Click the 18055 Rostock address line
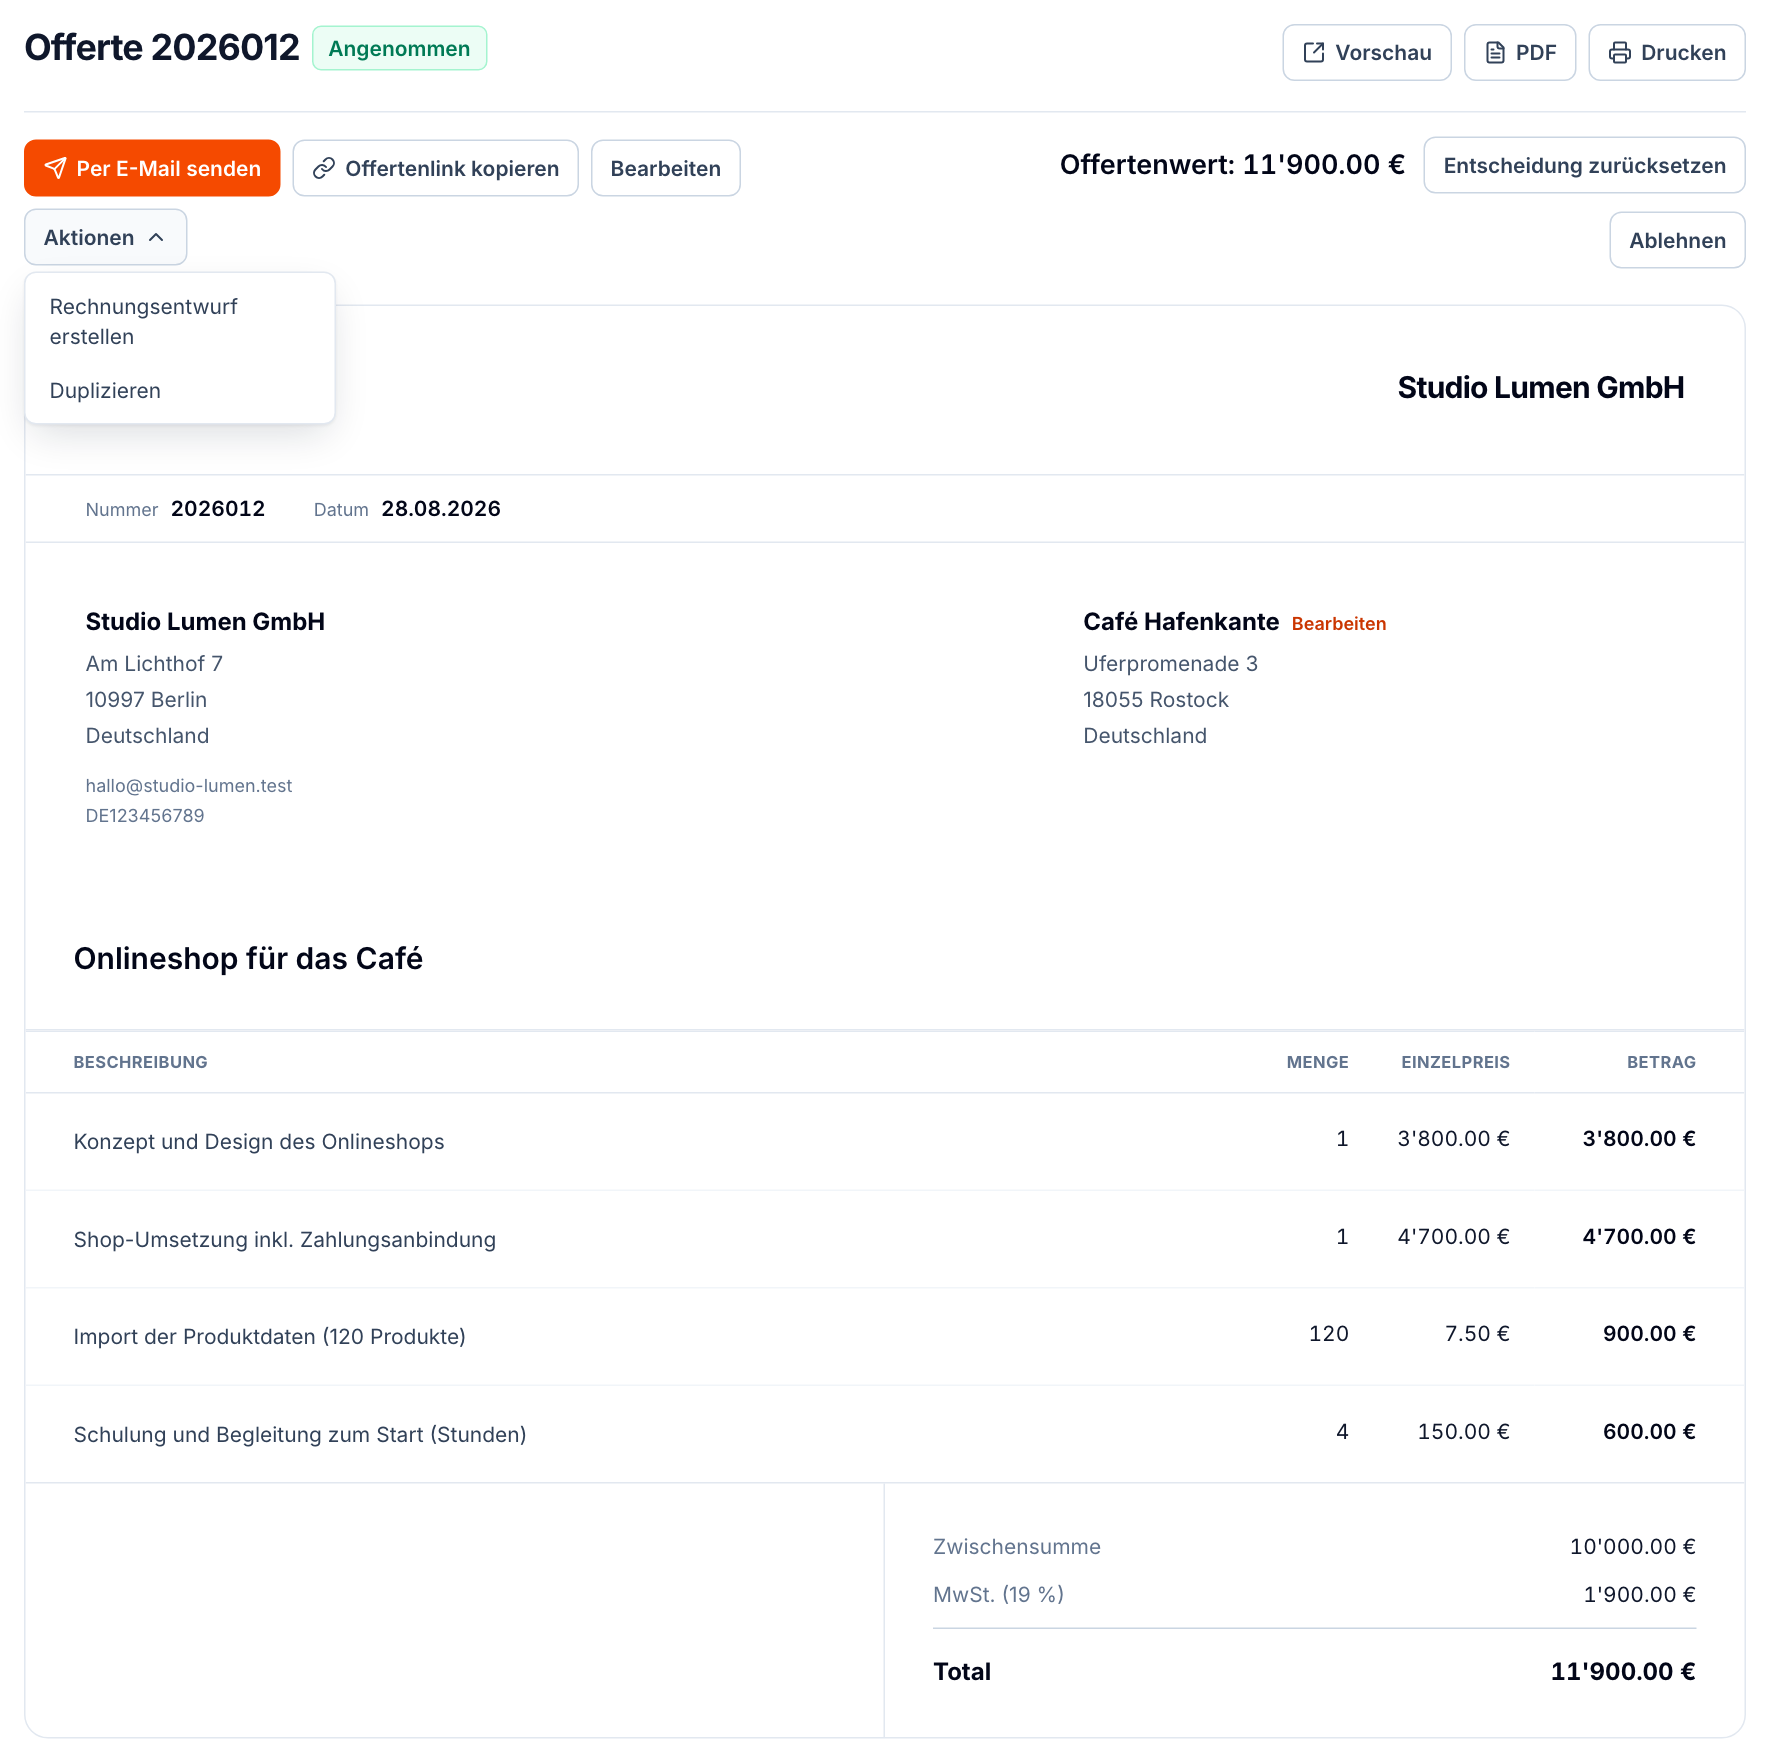 click(1156, 700)
